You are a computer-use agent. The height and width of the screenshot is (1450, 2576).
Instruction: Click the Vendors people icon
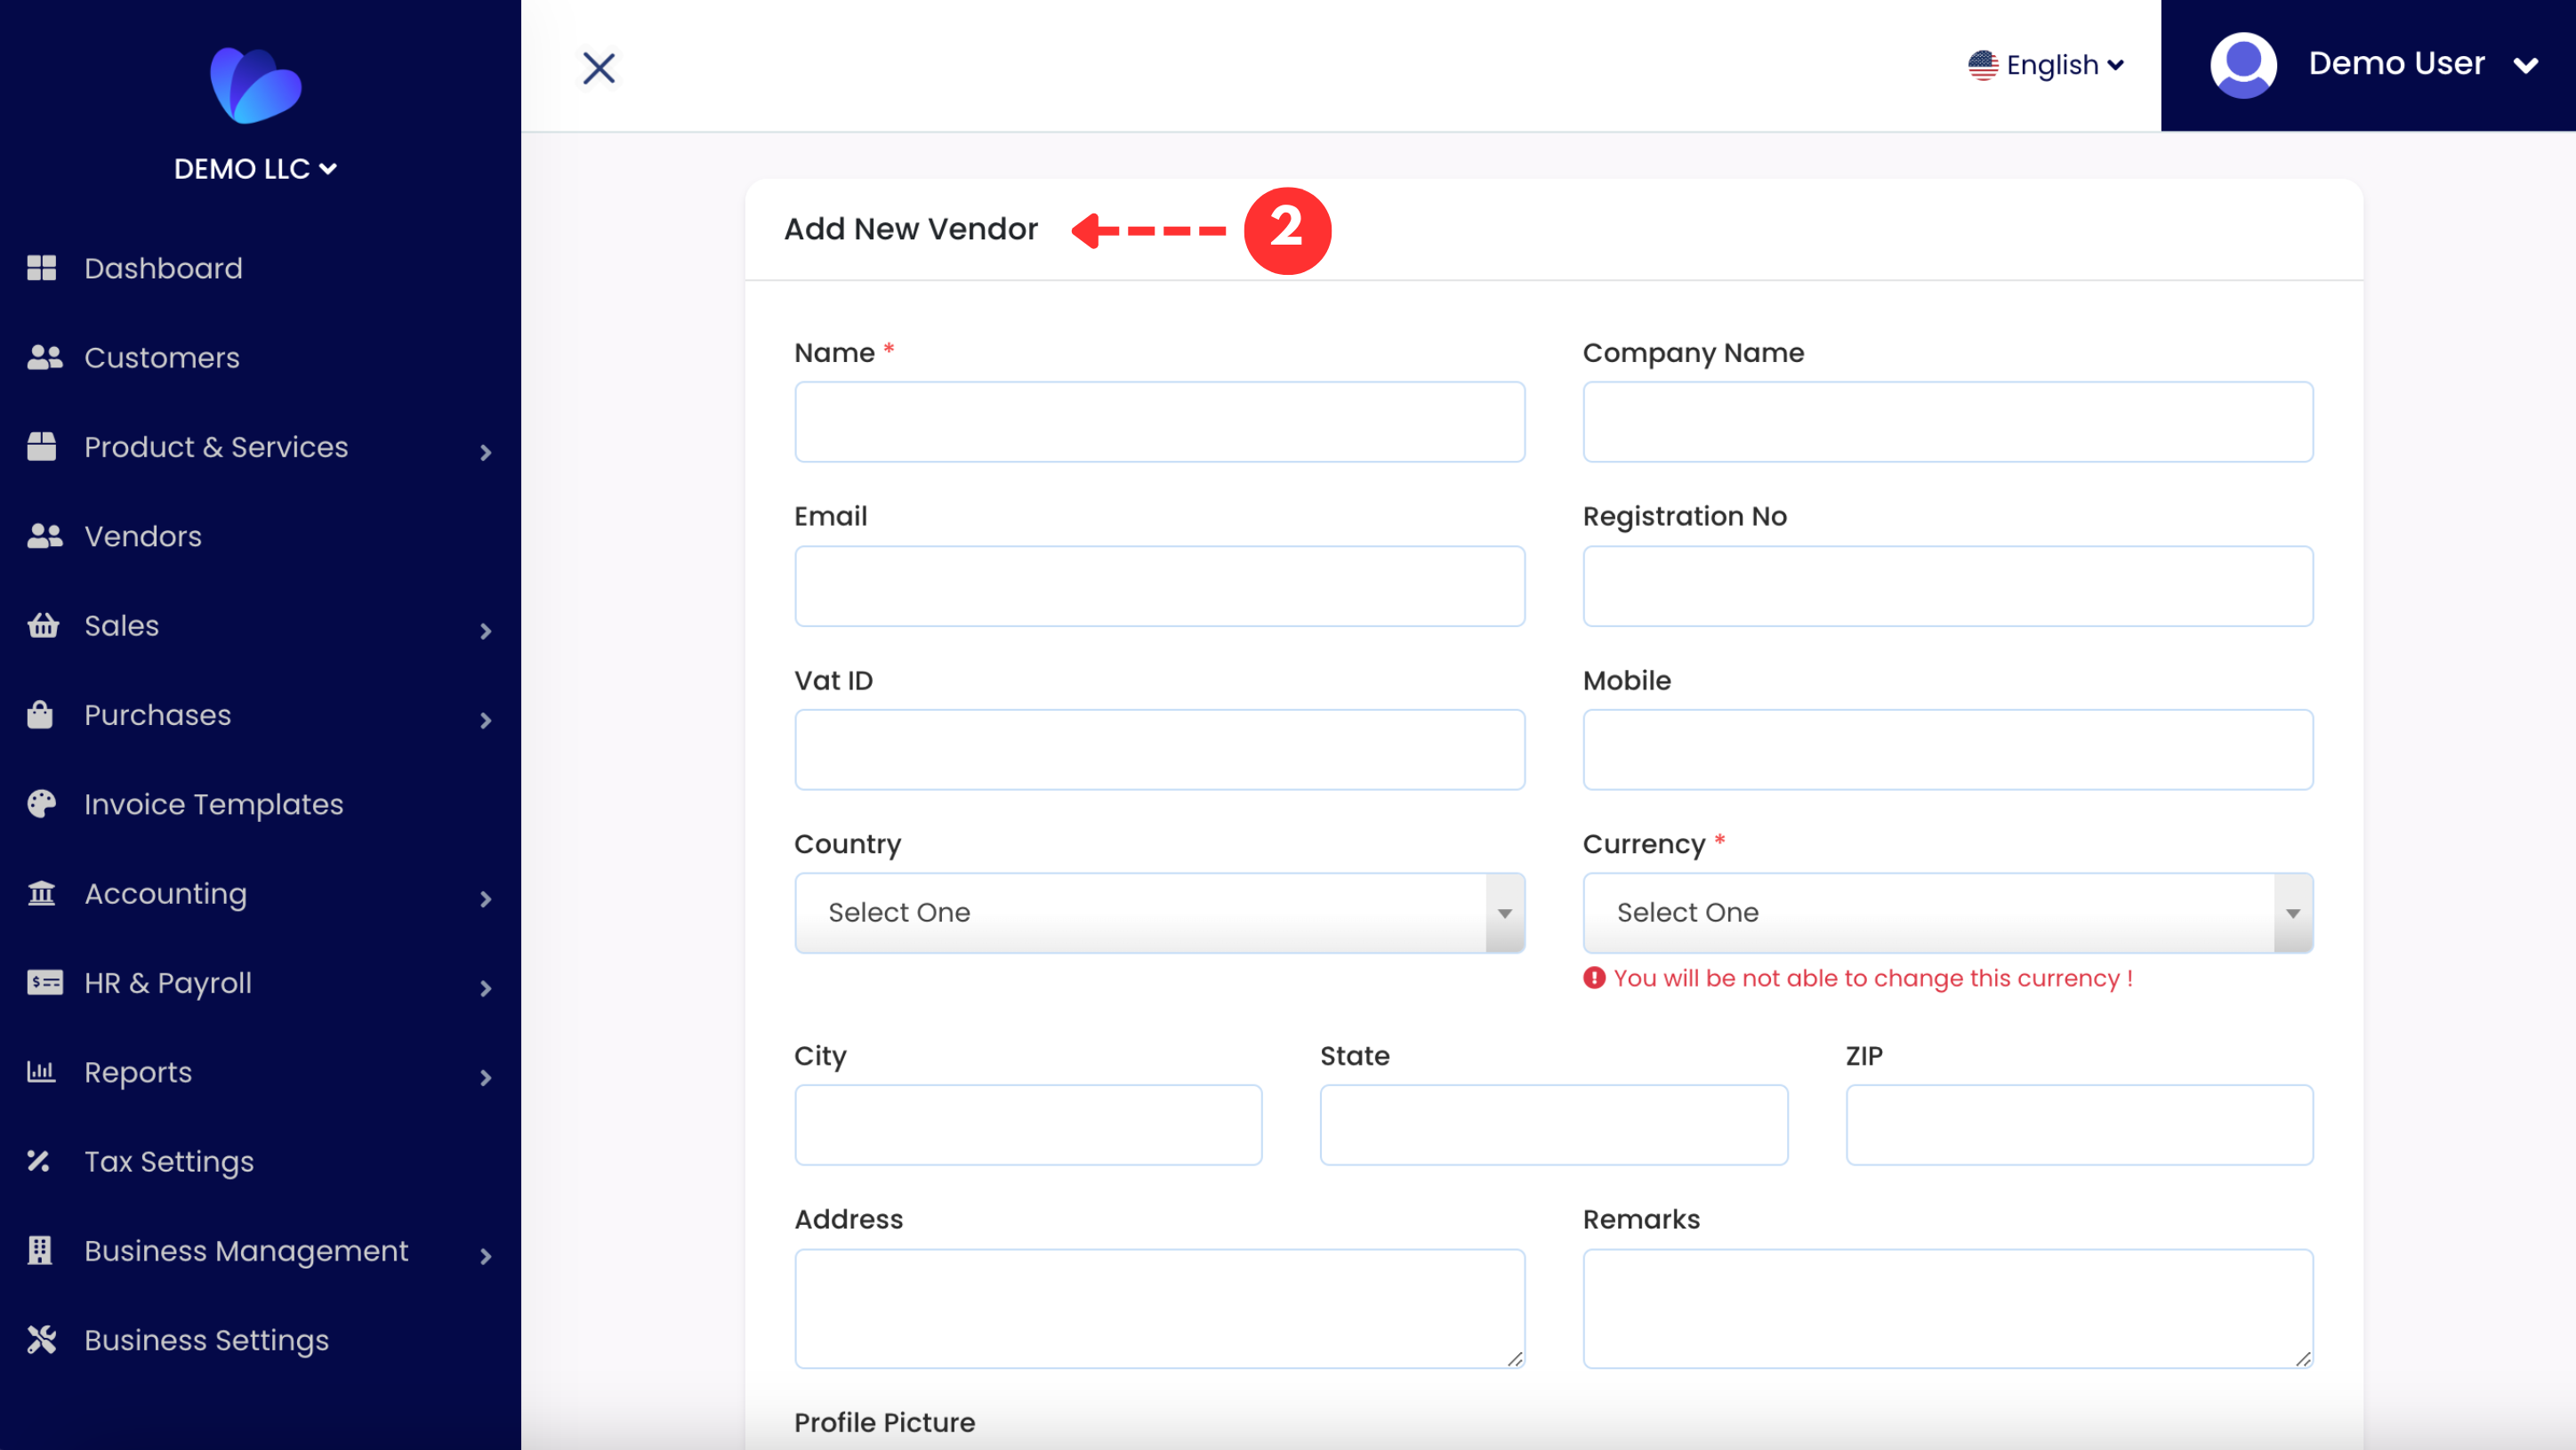[x=44, y=536]
